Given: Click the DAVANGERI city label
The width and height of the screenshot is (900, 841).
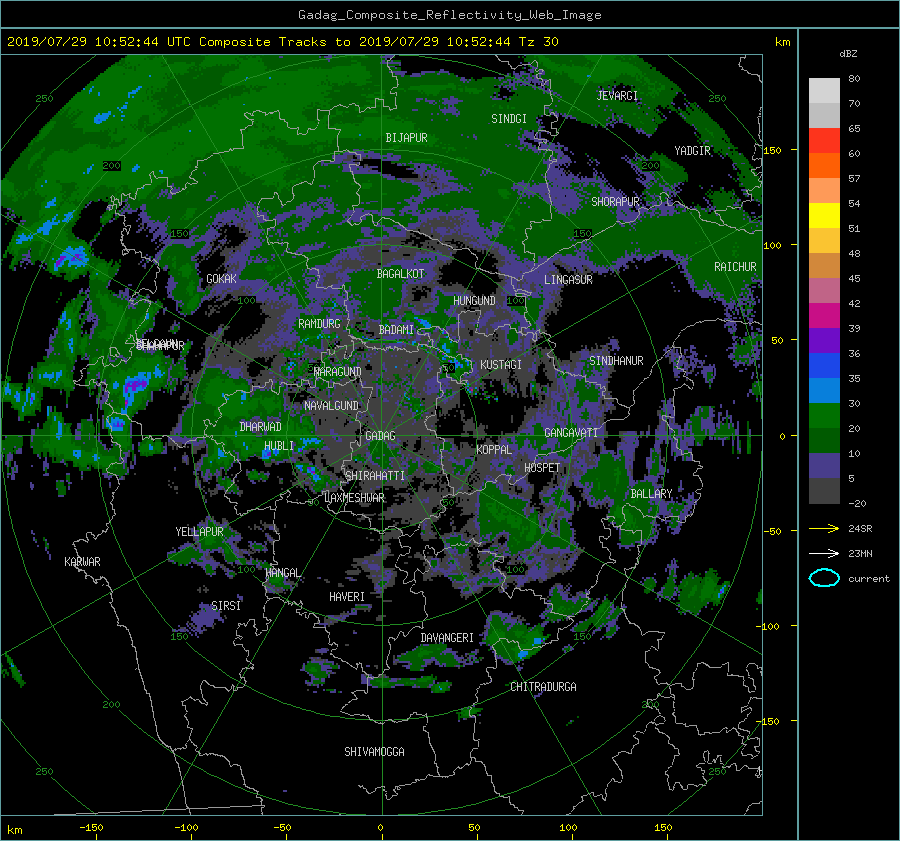Looking at the screenshot, I should (447, 638).
